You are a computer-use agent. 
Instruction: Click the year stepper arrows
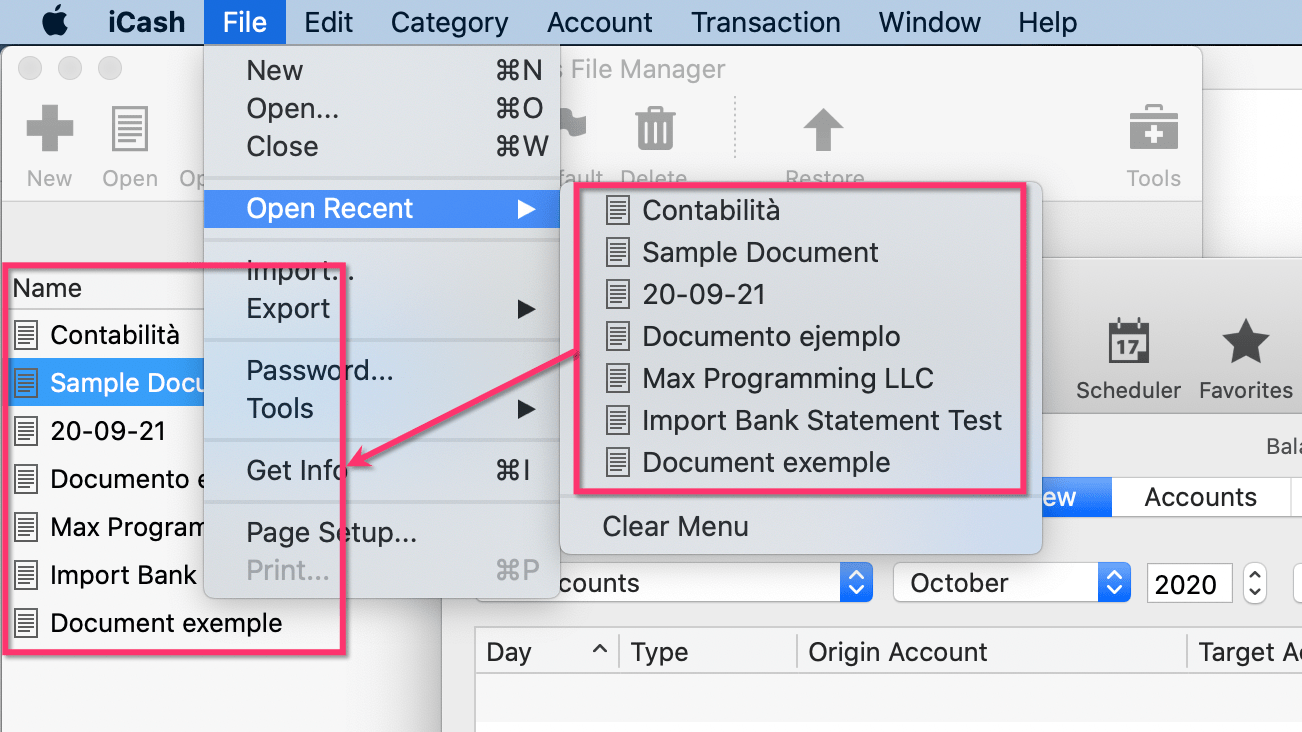(x=1255, y=583)
